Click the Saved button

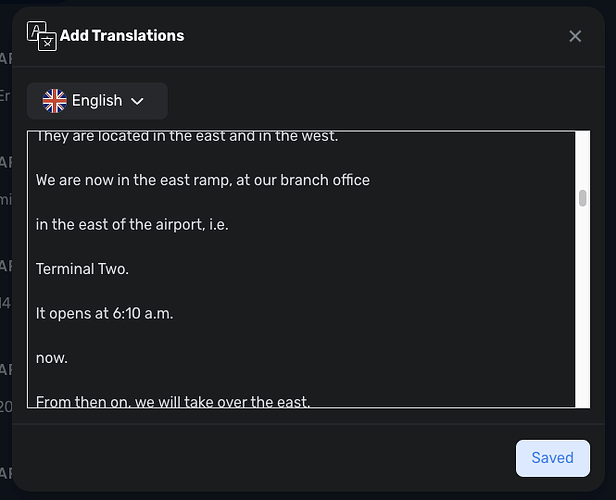click(x=552, y=458)
